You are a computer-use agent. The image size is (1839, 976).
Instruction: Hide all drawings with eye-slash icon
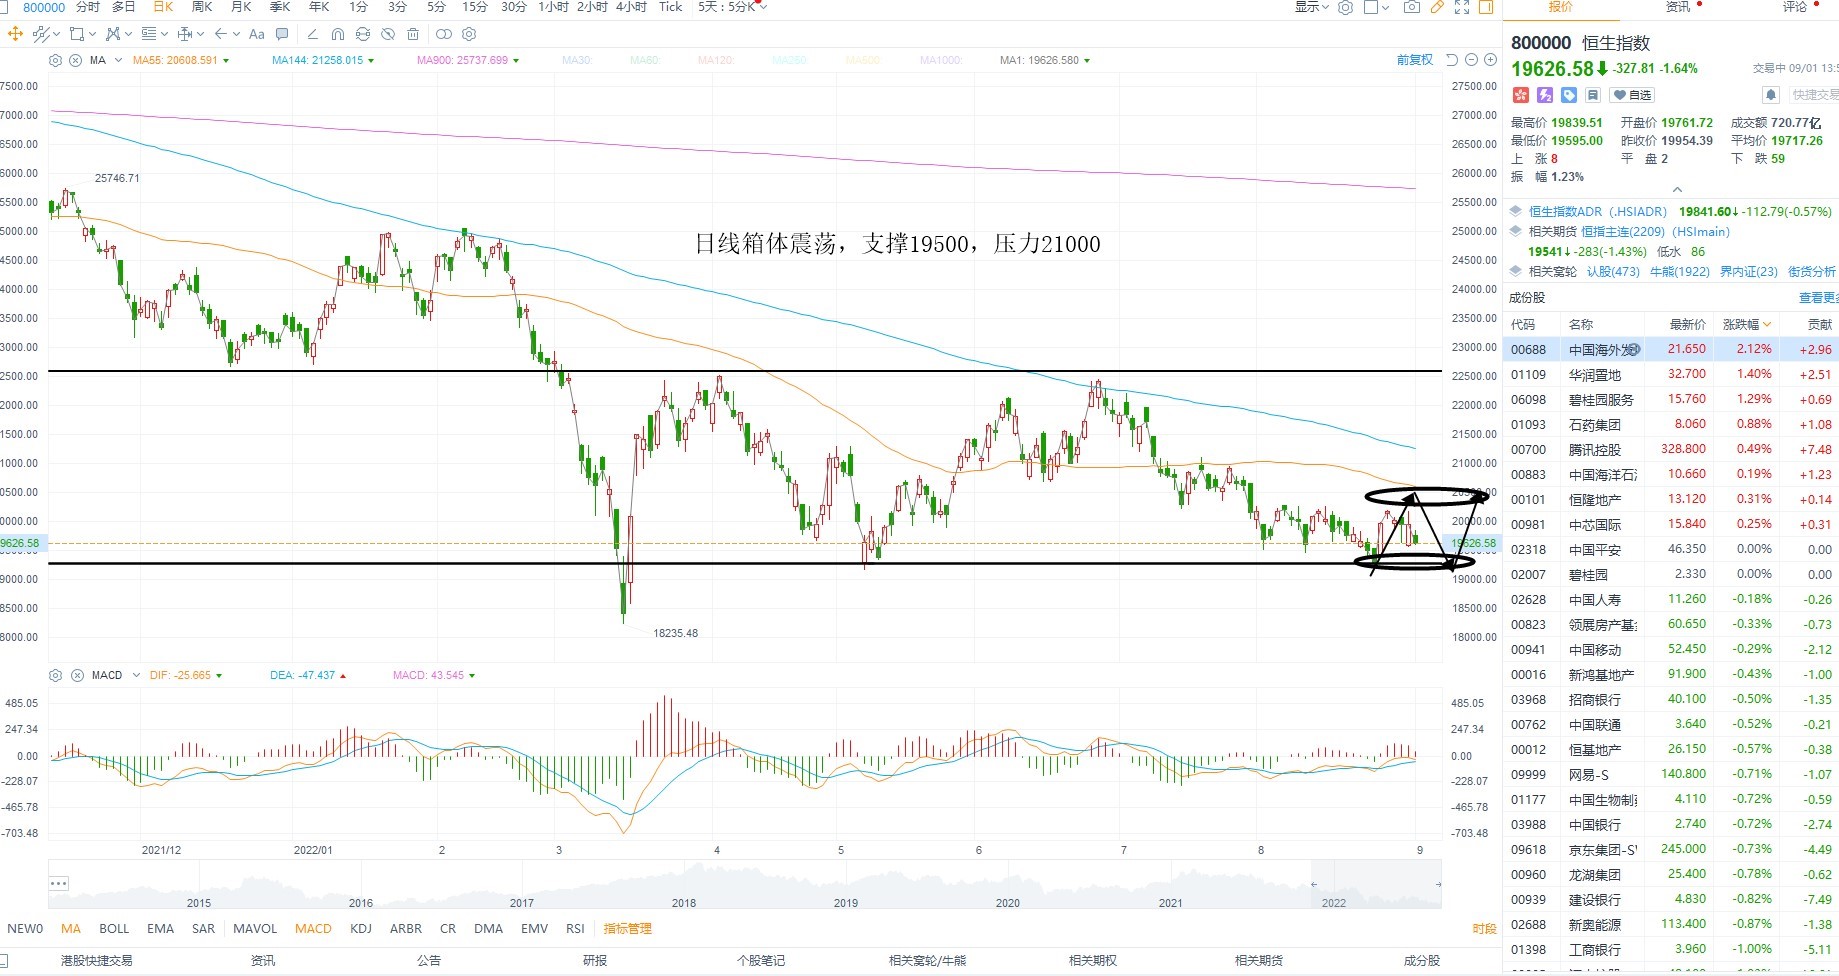click(x=388, y=34)
